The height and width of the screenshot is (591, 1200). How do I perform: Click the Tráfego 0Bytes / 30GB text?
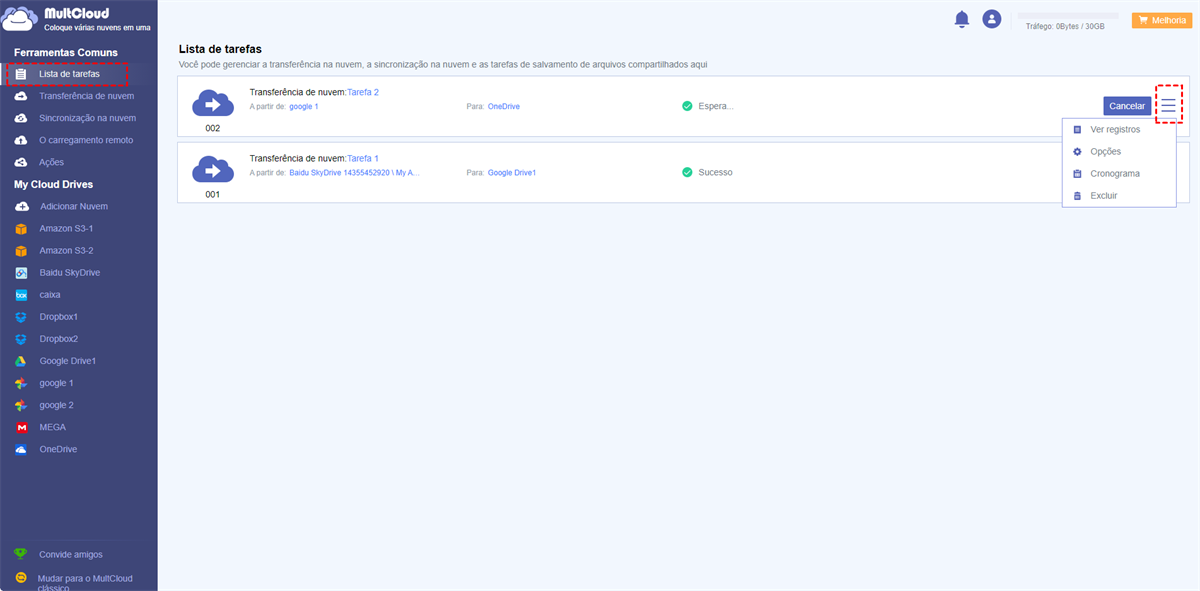pos(1065,27)
